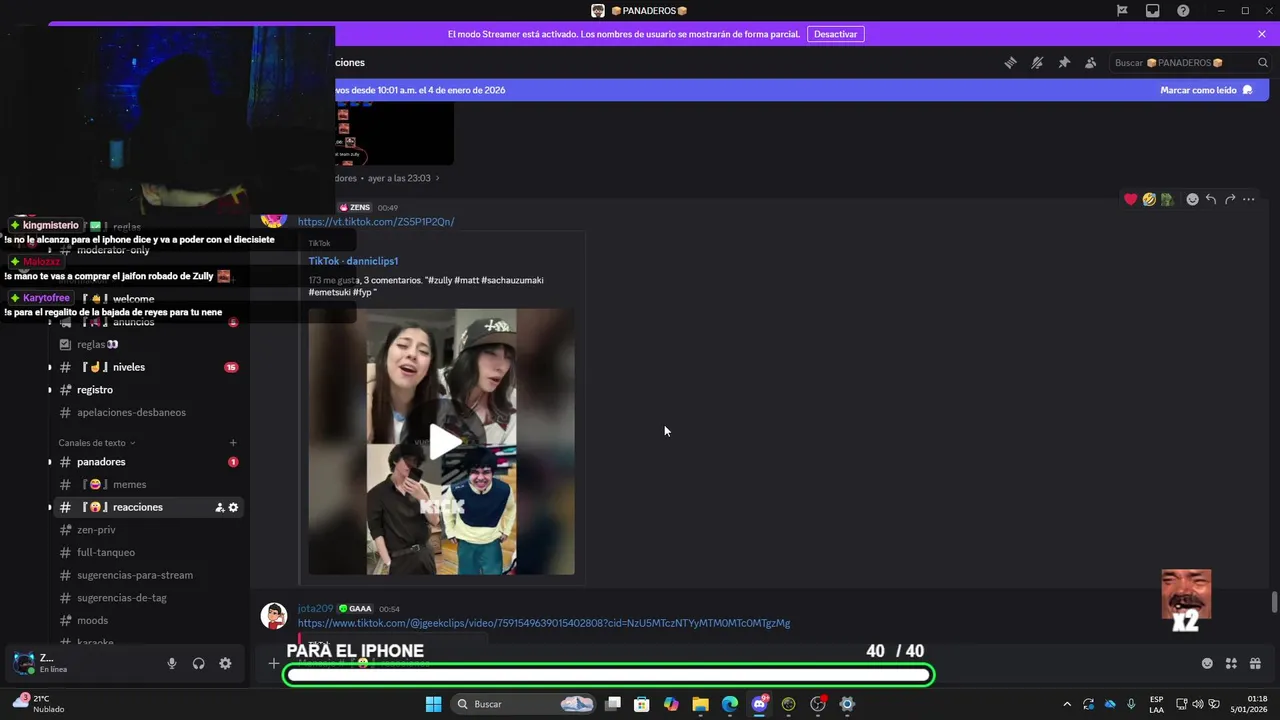Open jota209 user avatar
This screenshot has height=720, width=1280.
tap(274, 616)
